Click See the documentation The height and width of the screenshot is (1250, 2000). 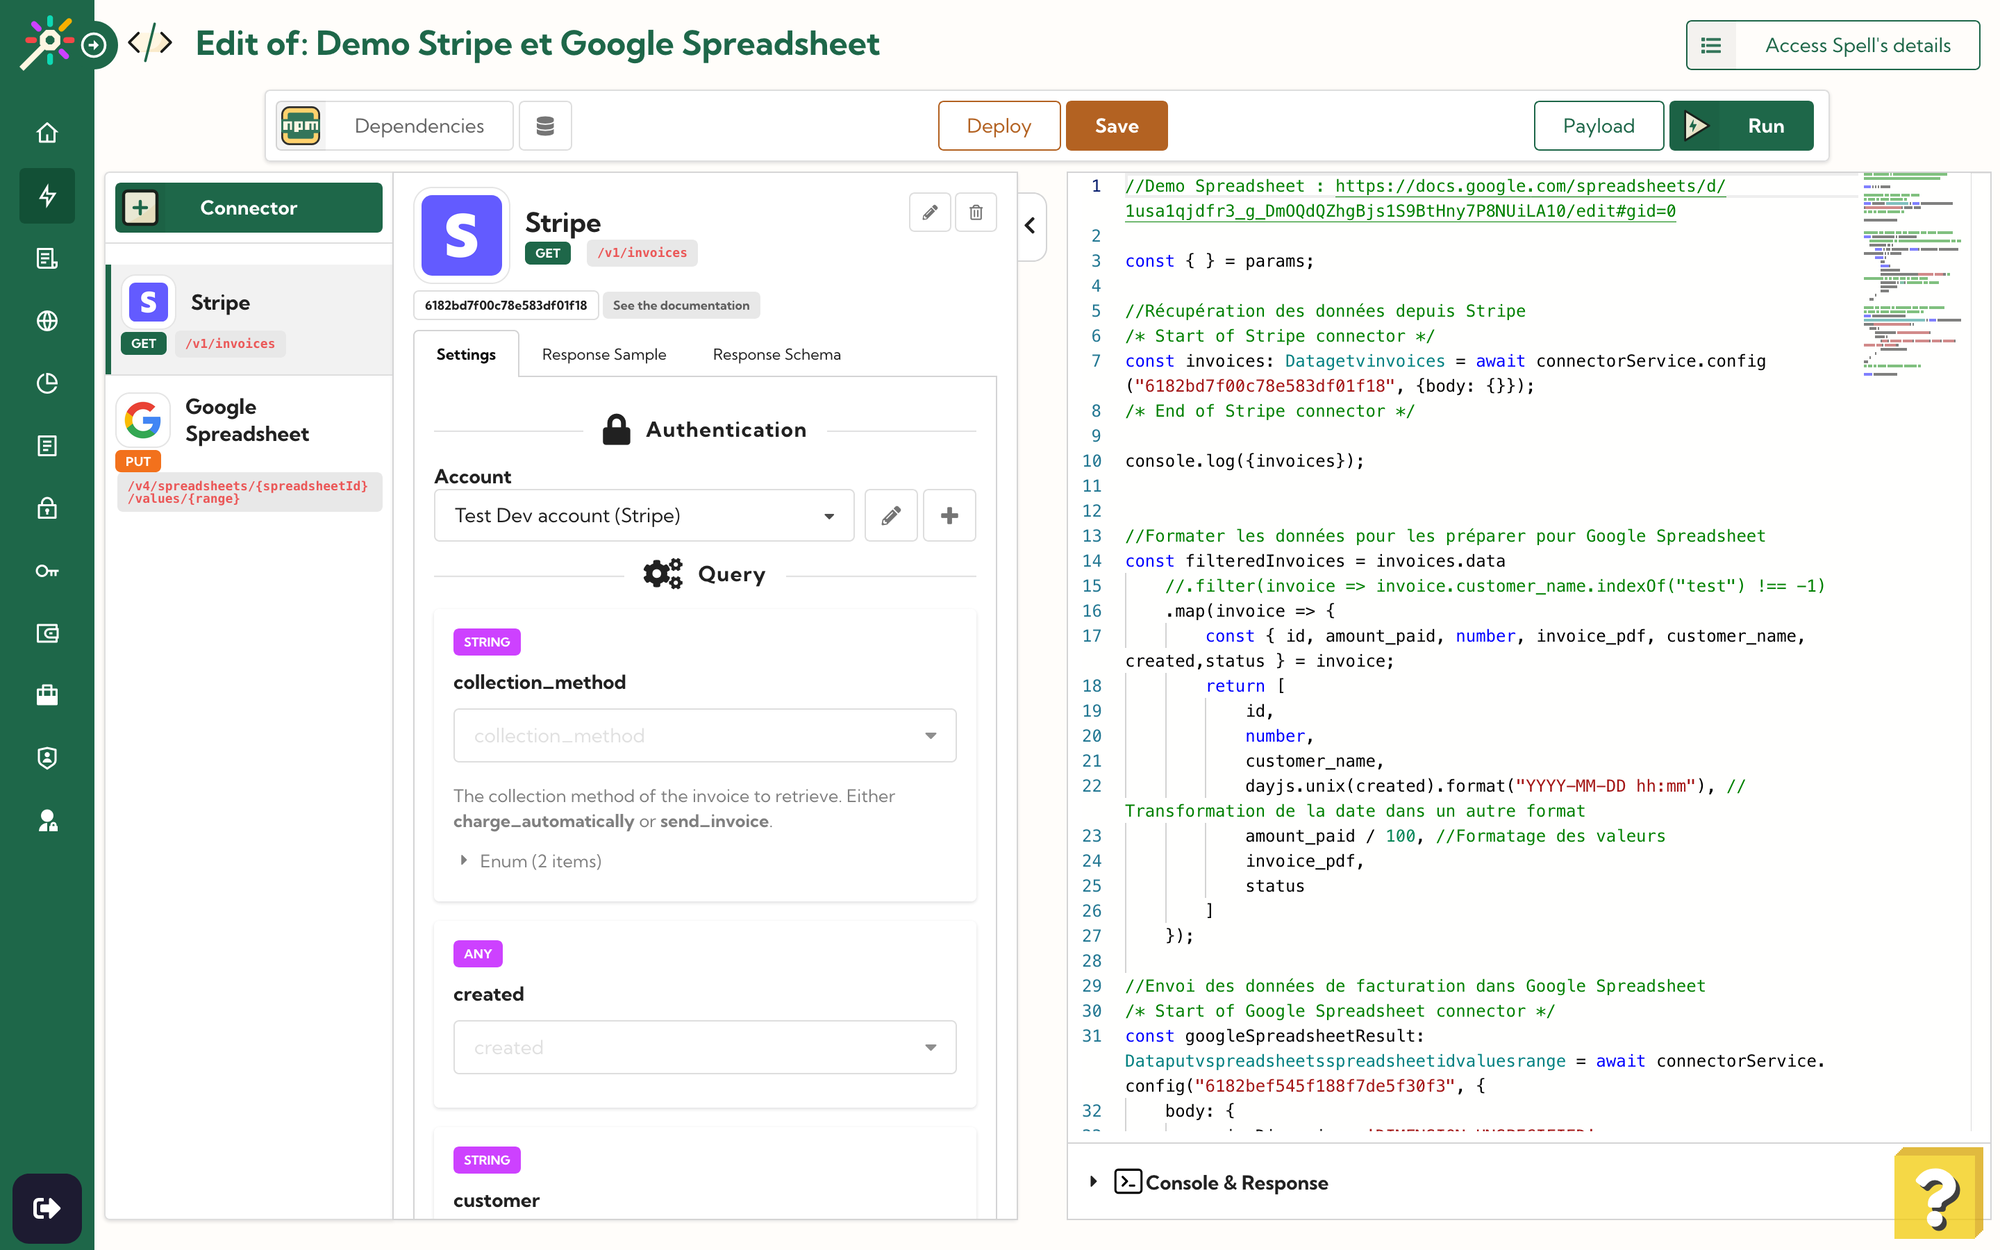coord(681,305)
